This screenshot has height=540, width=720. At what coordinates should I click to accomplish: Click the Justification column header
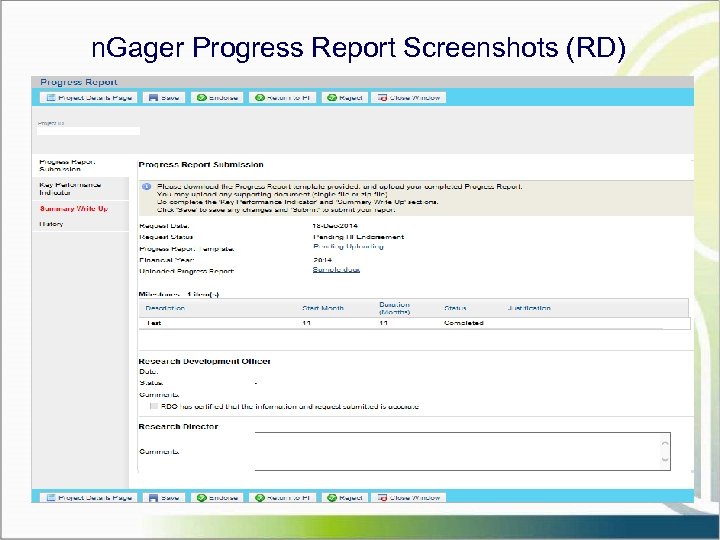click(529, 308)
